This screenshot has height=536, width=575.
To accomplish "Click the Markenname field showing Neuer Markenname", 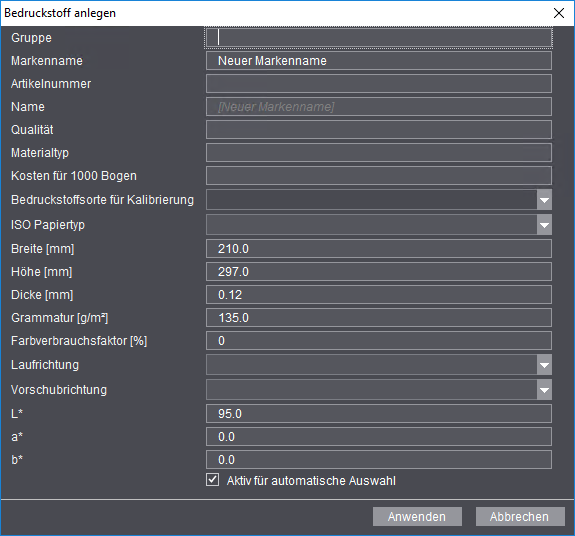I will pyautogui.click(x=379, y=61).
